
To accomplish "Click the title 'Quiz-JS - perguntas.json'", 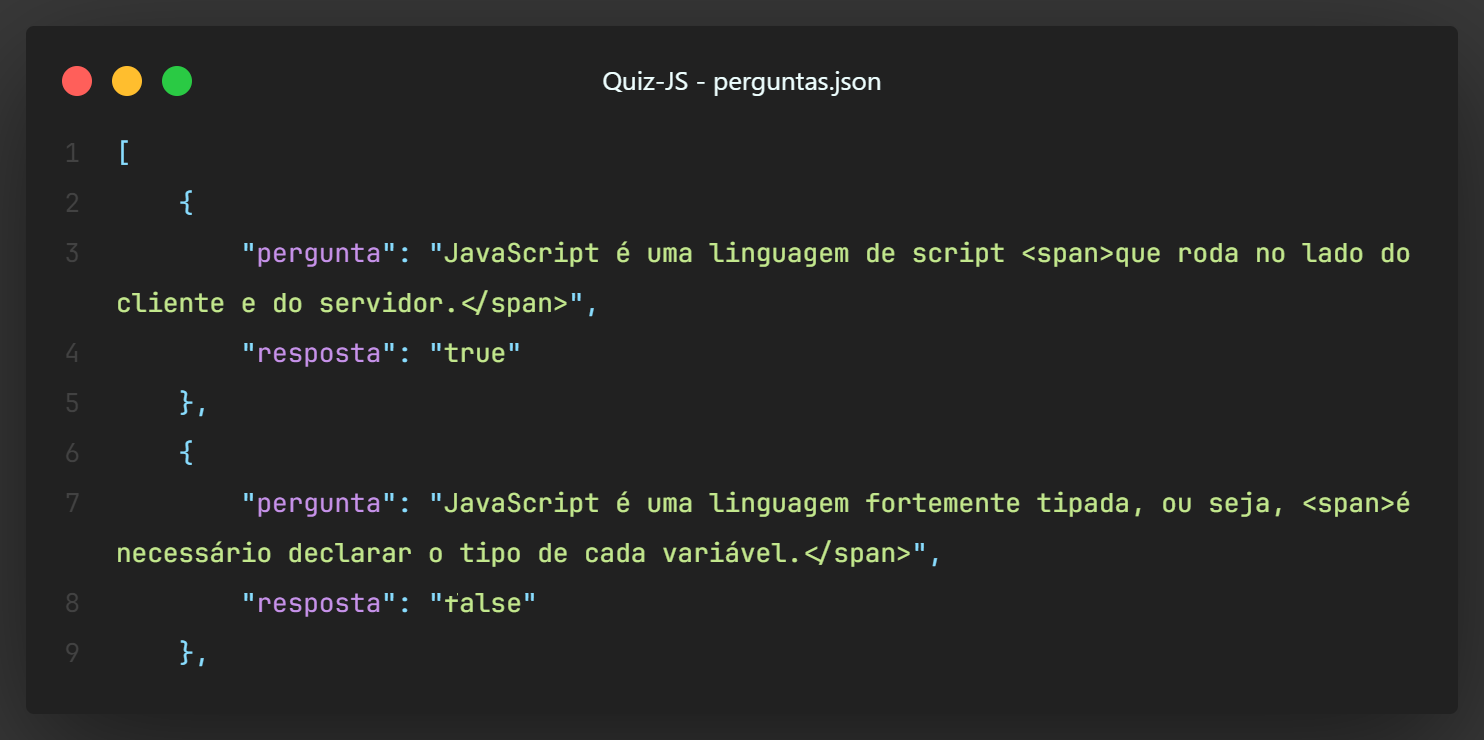I will [743, 81].
